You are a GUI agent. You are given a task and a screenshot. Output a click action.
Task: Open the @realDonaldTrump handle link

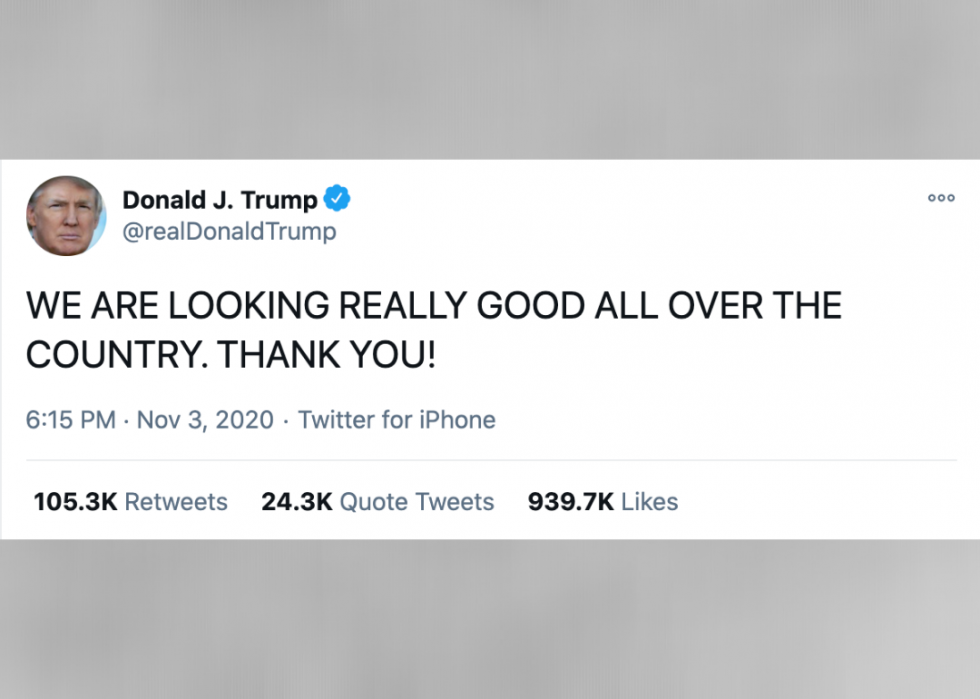[229, 232]
